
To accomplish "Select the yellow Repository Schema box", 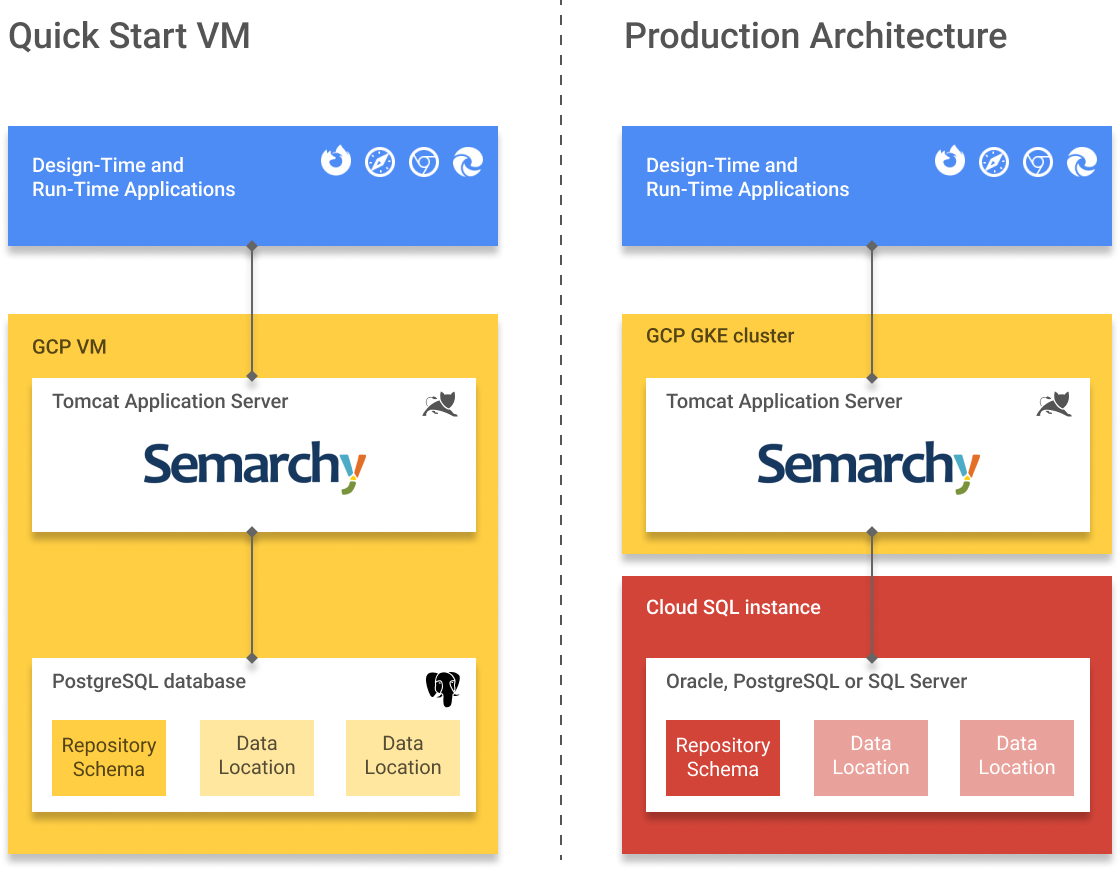I will tap(109, 758).
